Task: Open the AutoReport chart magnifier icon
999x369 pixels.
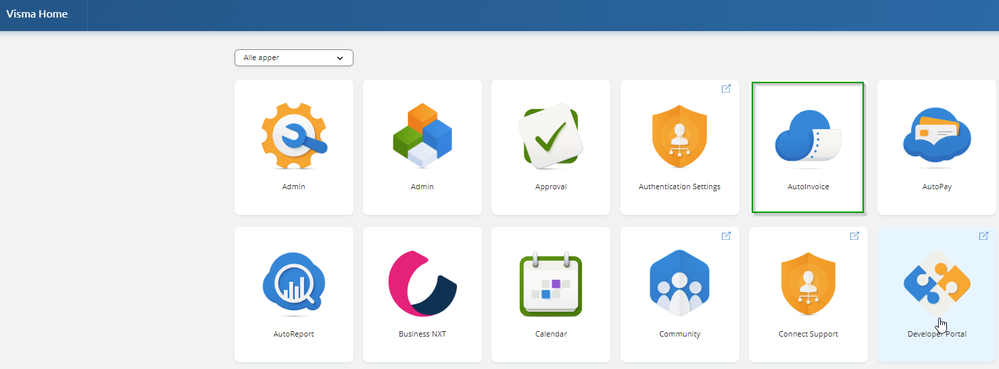Action: point(294,284)
